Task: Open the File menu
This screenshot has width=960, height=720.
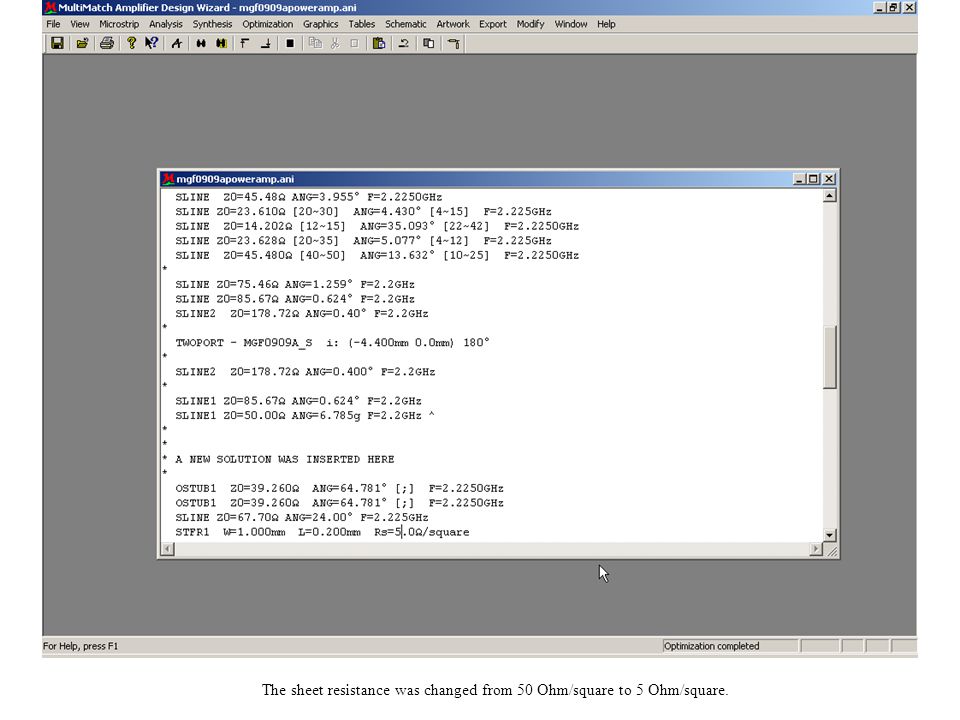Action: click(53, 24)
